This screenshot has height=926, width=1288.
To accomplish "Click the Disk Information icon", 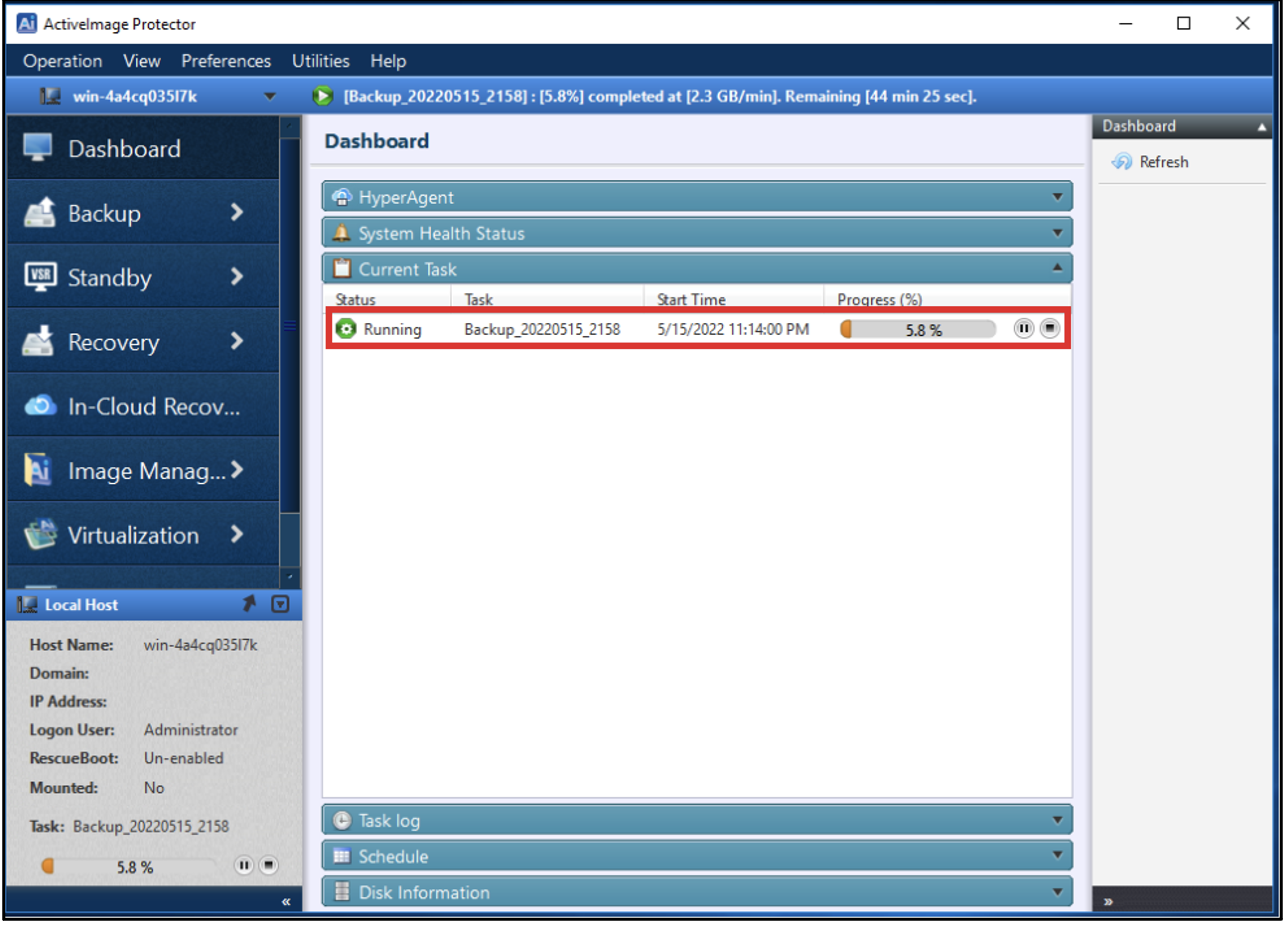I will 342,892.
